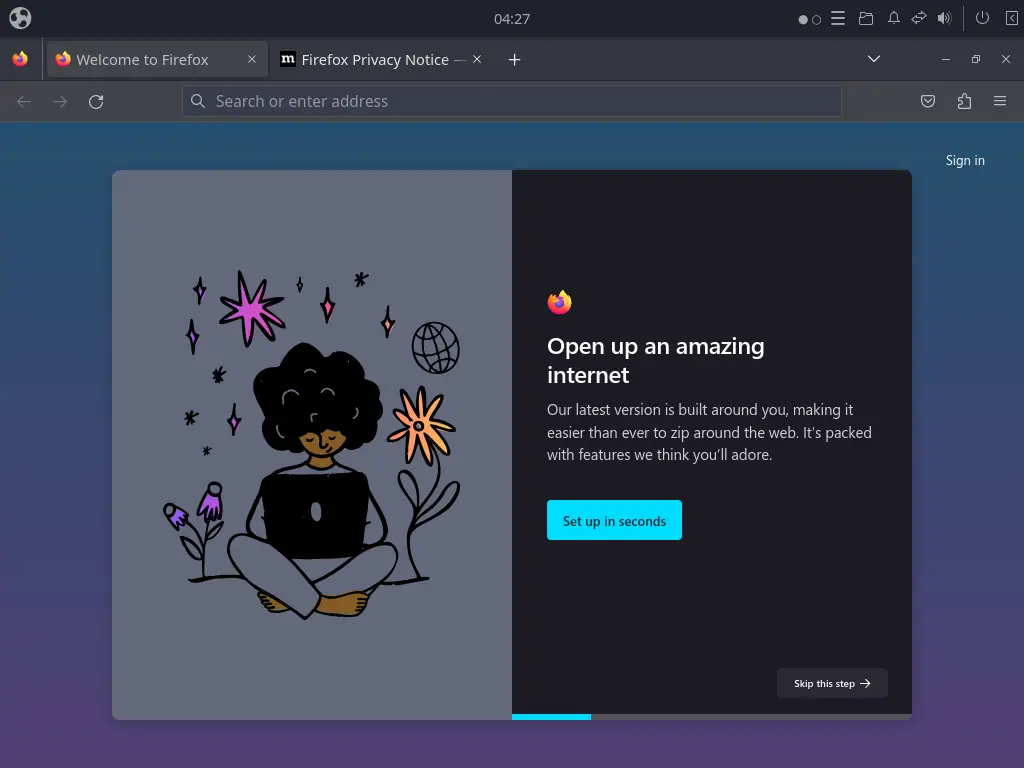The height and width of the screenshot is (768, 1024).
Task: Go forward one page
Action: click(x=60, y=101)
